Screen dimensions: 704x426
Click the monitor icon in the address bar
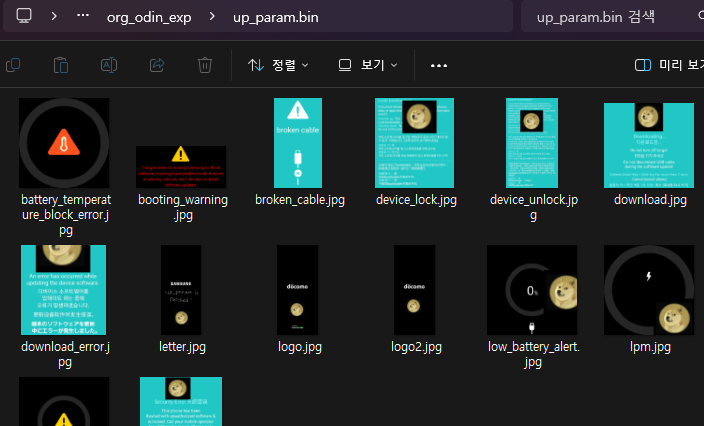point(24,16)
